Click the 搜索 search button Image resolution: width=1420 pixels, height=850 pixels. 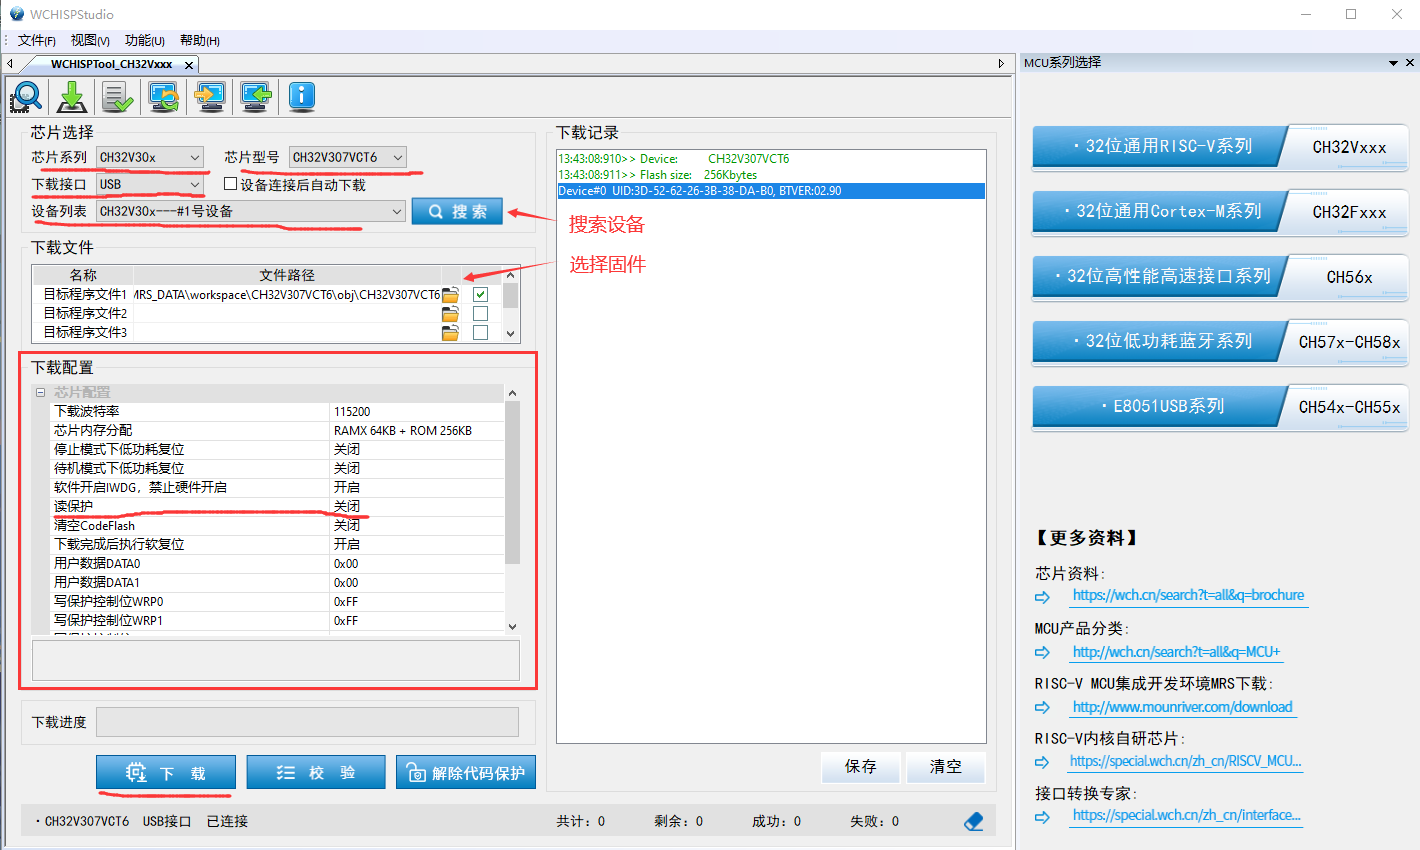point(457,211)
